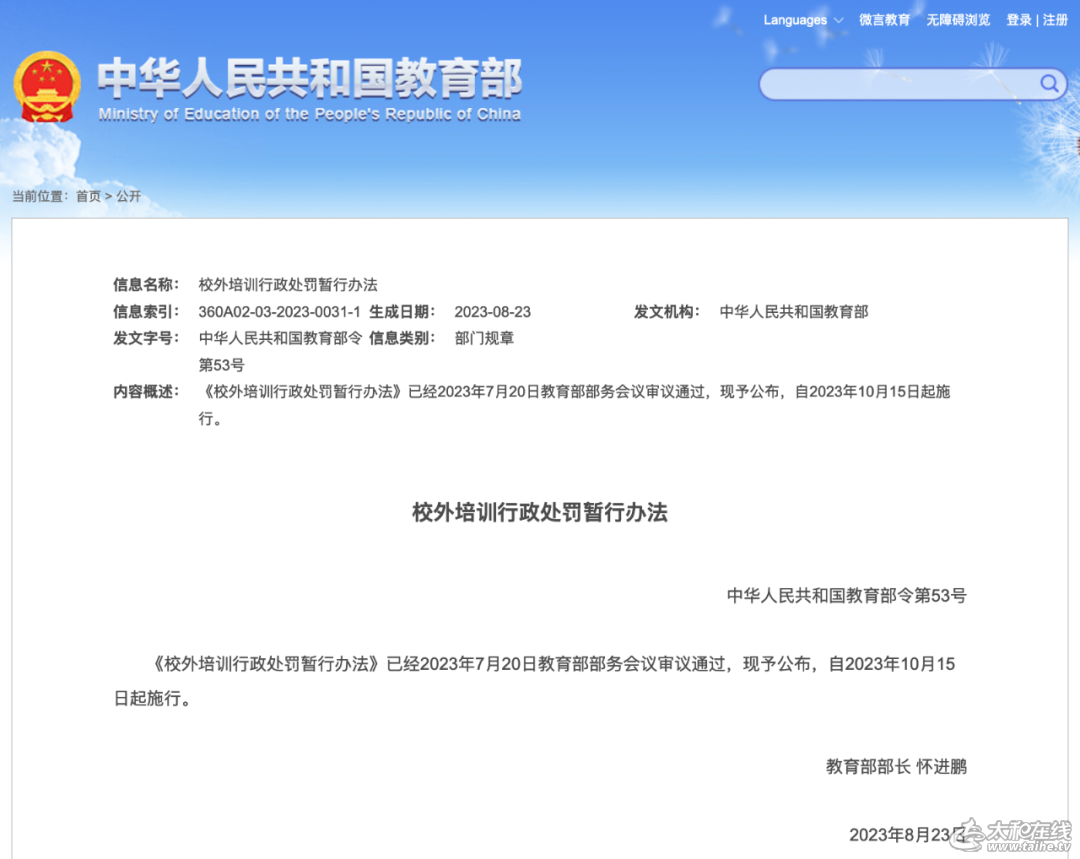Select the date 2023-08-23
Screen dimensions: 1080x859
click(492, 312)
